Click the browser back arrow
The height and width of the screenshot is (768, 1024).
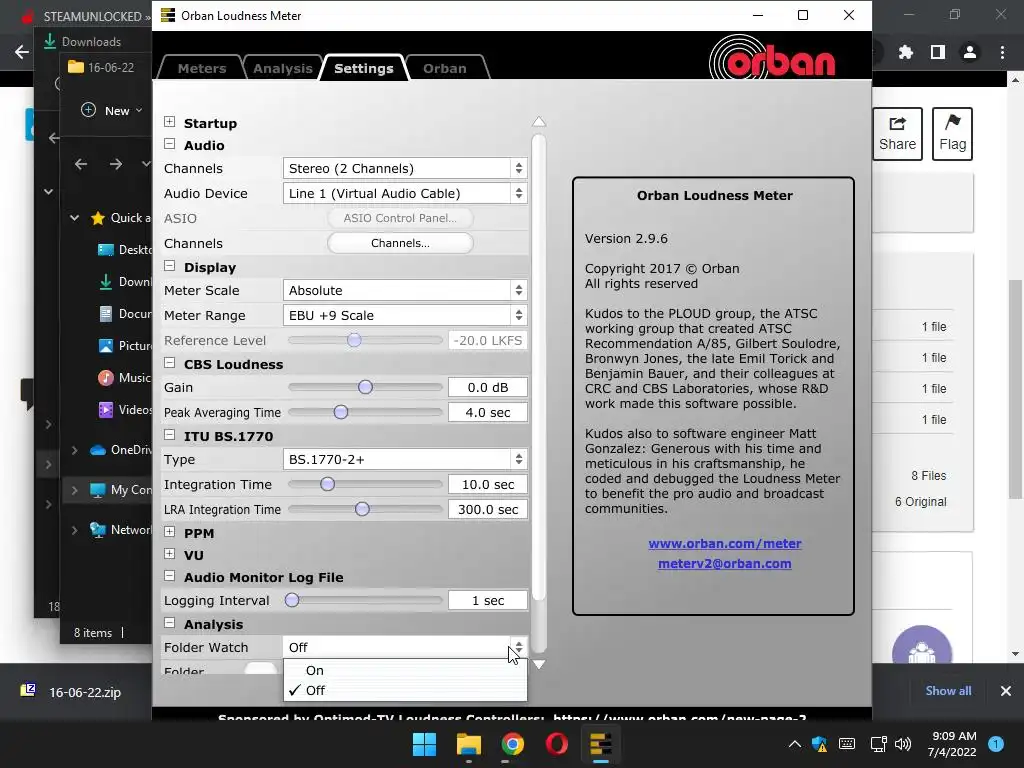(x=22, y=52)
